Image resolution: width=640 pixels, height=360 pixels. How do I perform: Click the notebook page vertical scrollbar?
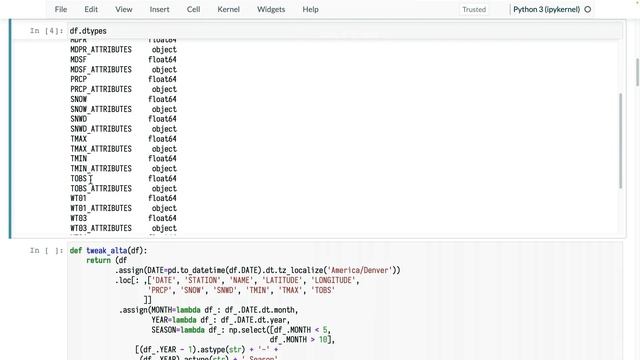[637, 72]
